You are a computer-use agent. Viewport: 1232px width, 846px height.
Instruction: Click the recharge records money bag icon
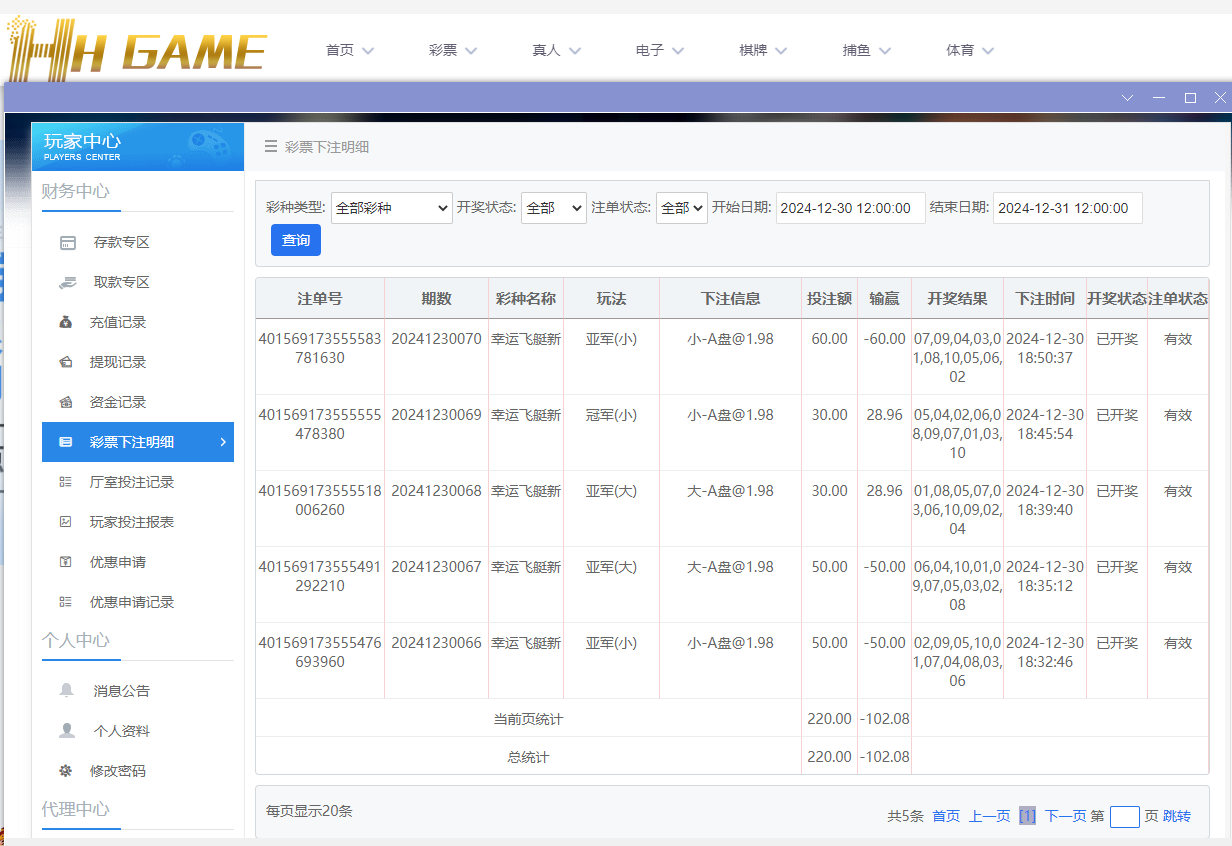pos(66,322)
